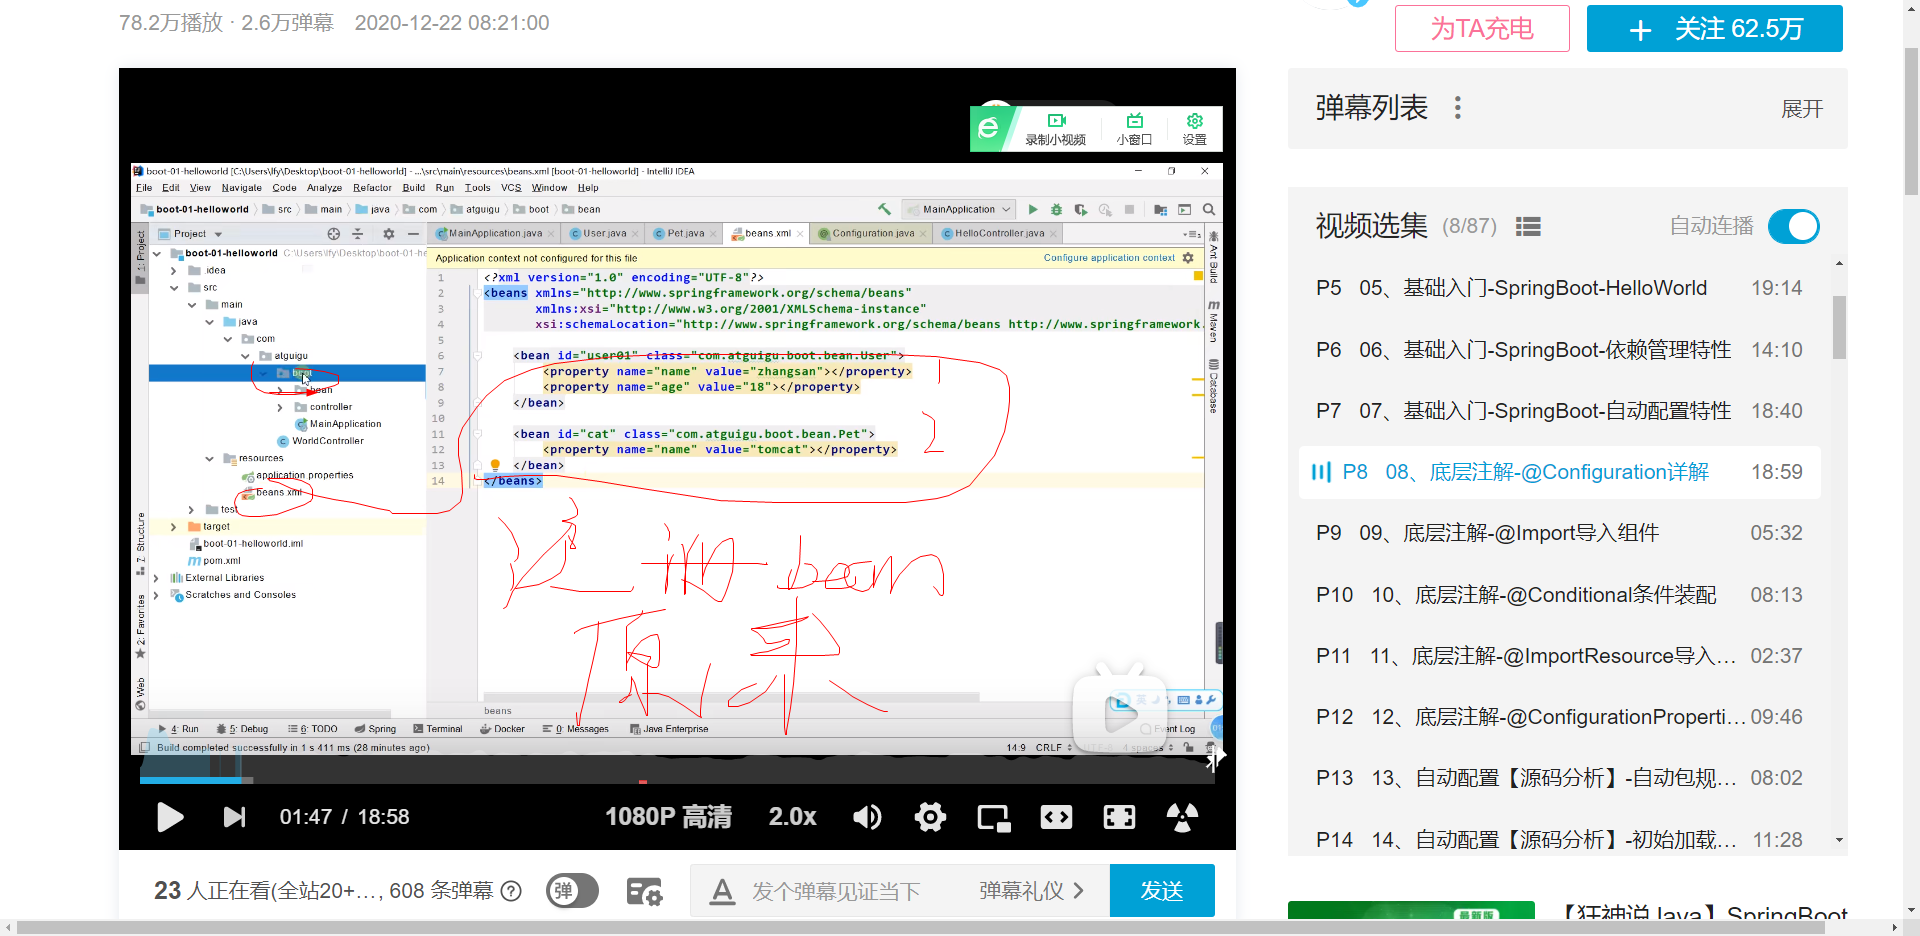Viewport: 1920px width, 936px height.
Task: Open the danmaku settings icon
Action: coord(645,891)
